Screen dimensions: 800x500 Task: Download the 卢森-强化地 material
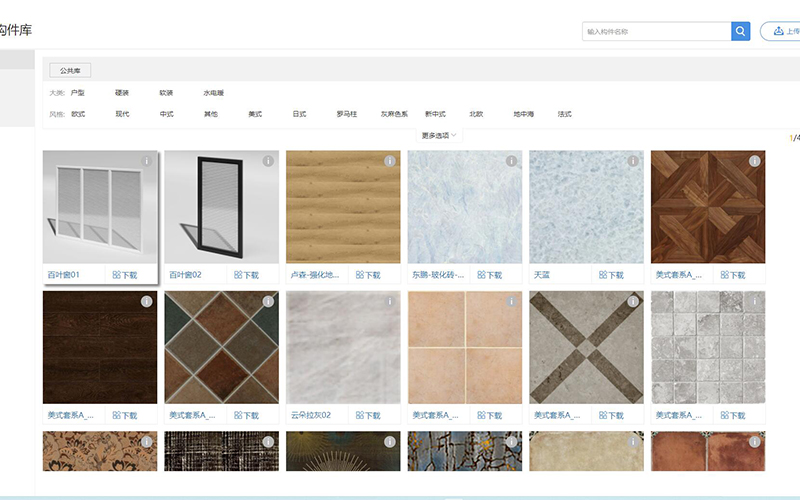tap(368, 275)
